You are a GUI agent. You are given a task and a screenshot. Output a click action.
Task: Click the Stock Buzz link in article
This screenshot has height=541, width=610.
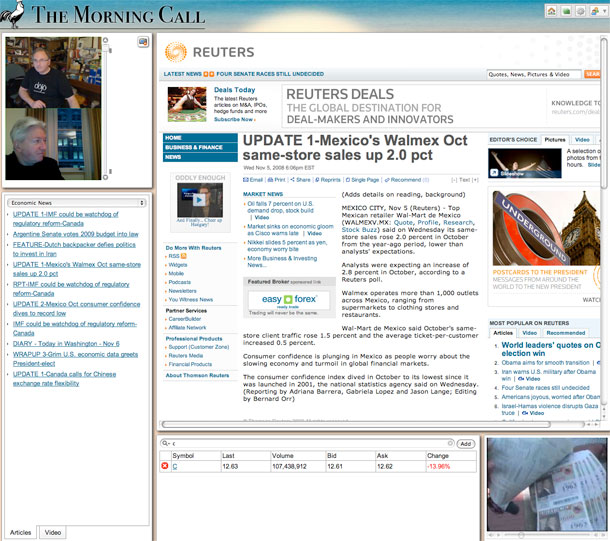359,230
